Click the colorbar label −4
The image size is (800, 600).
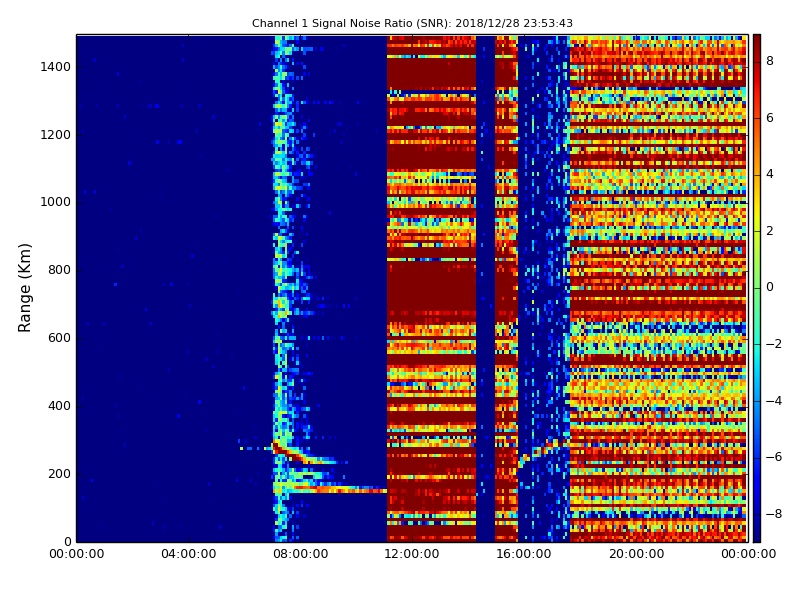pos(774,401)
